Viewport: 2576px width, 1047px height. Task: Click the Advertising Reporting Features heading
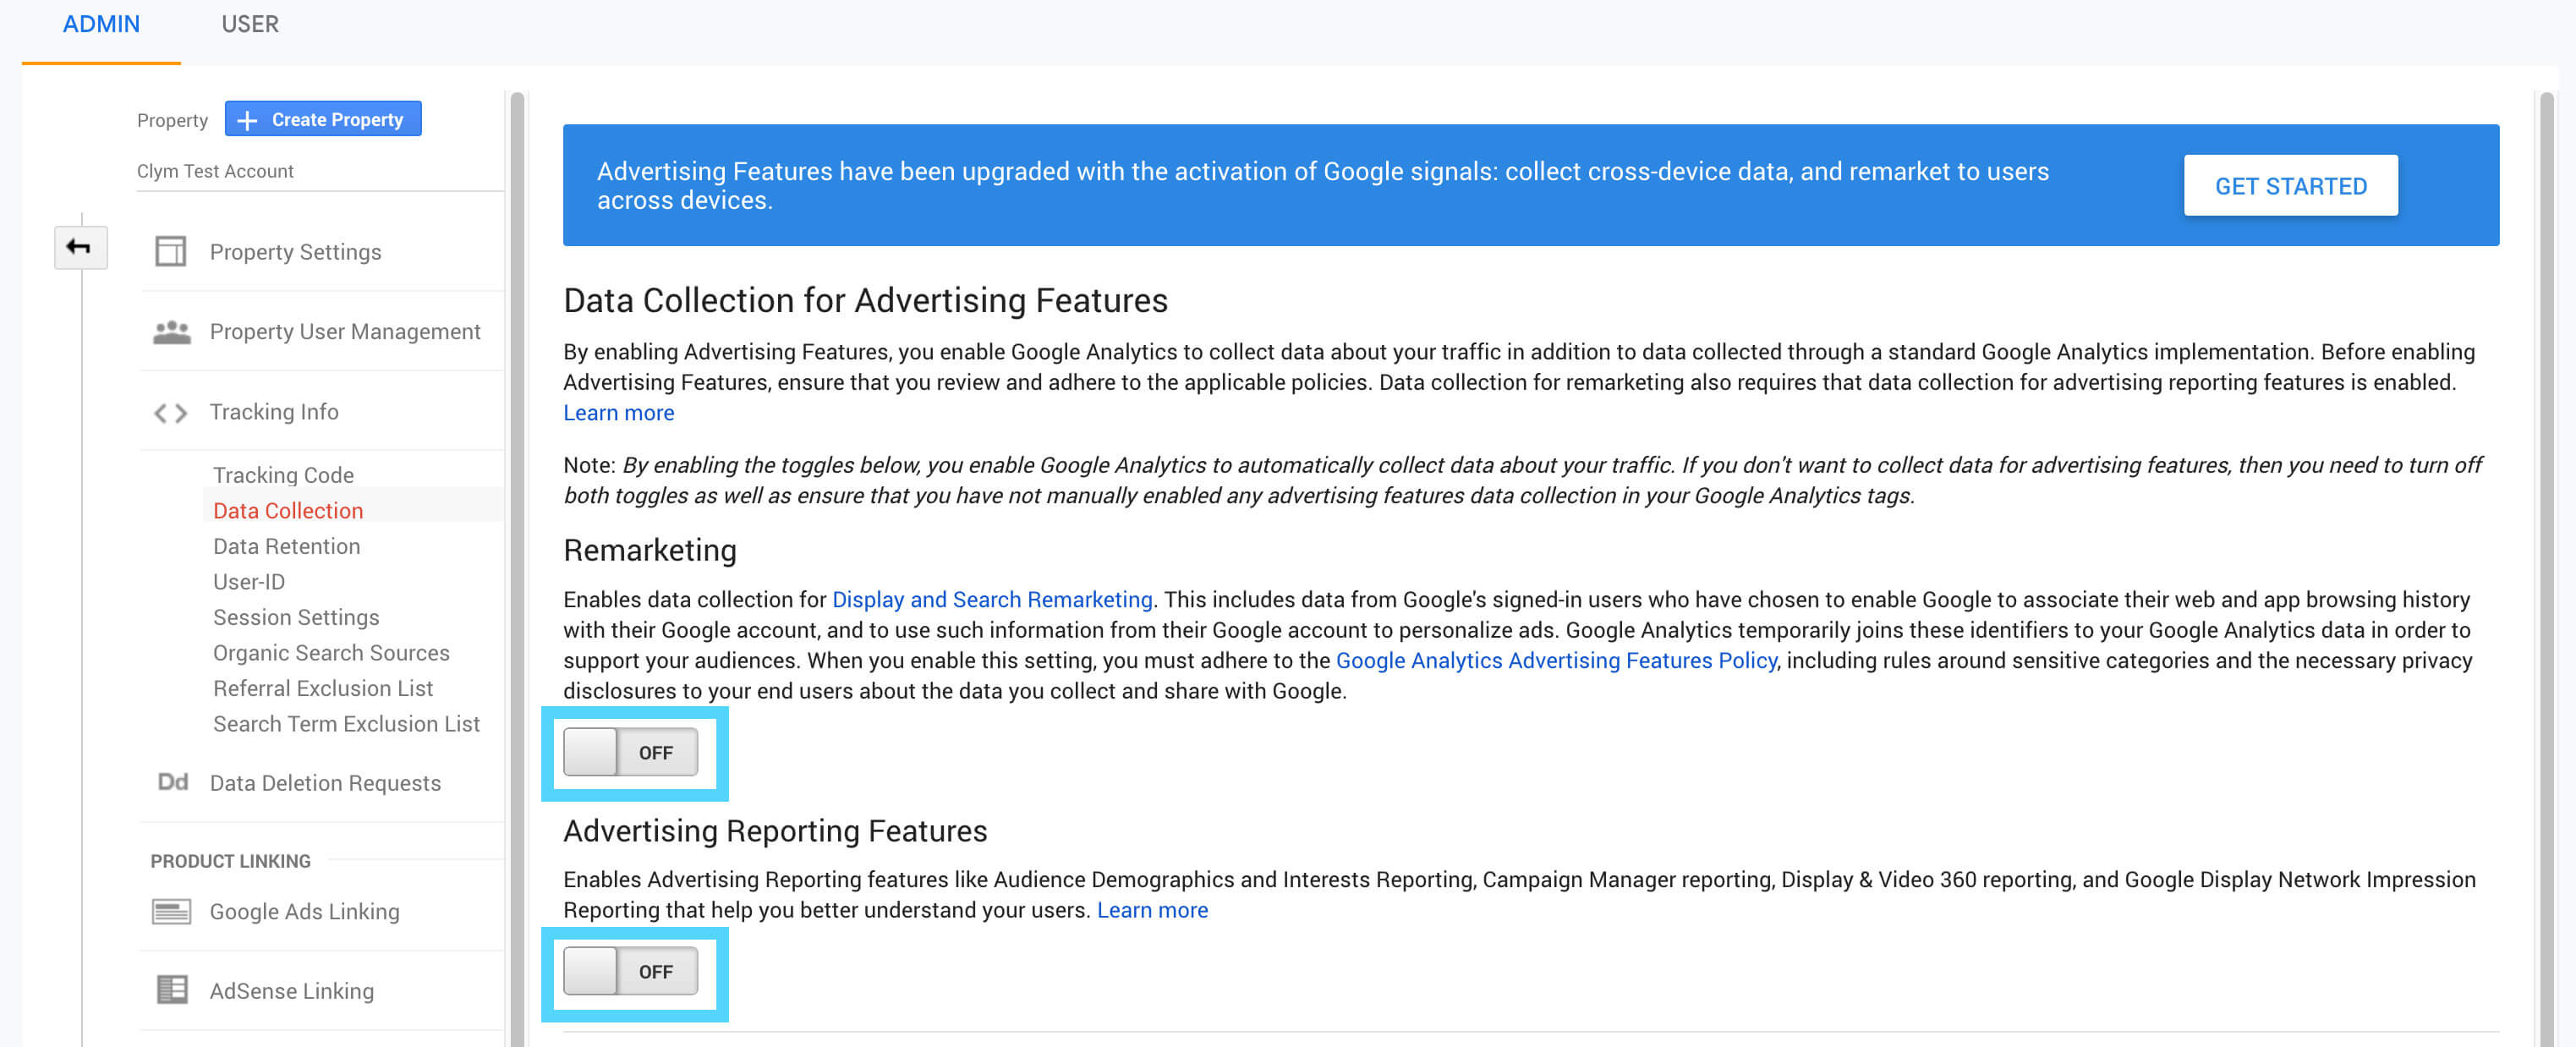[775, 831]
